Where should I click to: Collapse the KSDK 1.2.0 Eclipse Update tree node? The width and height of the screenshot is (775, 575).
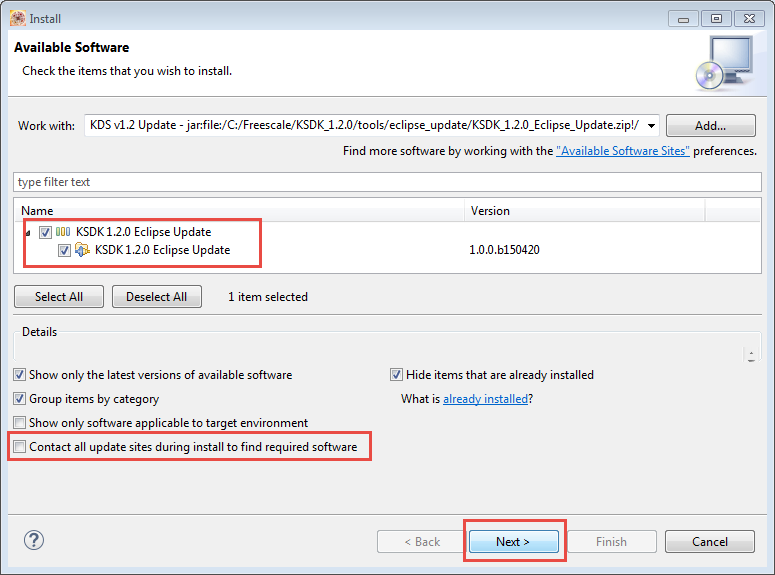[x=26, y=232]
